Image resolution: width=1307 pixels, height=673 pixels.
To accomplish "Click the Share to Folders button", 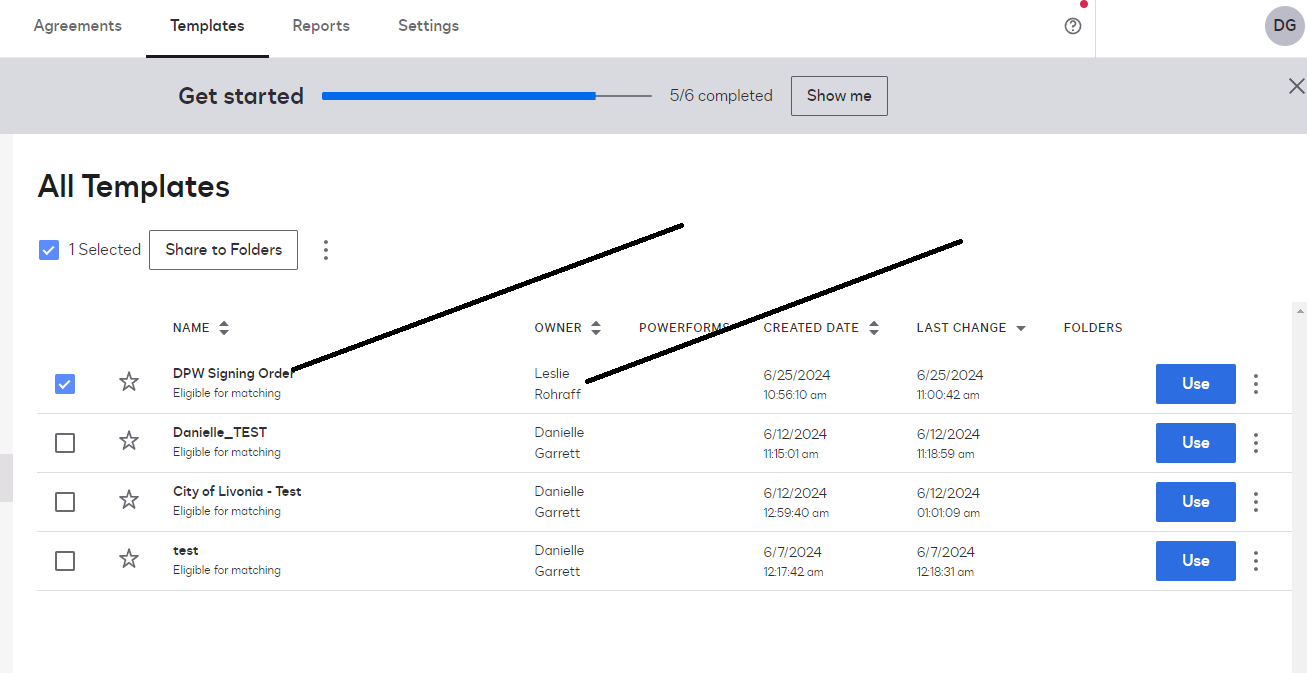I will (x=223, y=250).
